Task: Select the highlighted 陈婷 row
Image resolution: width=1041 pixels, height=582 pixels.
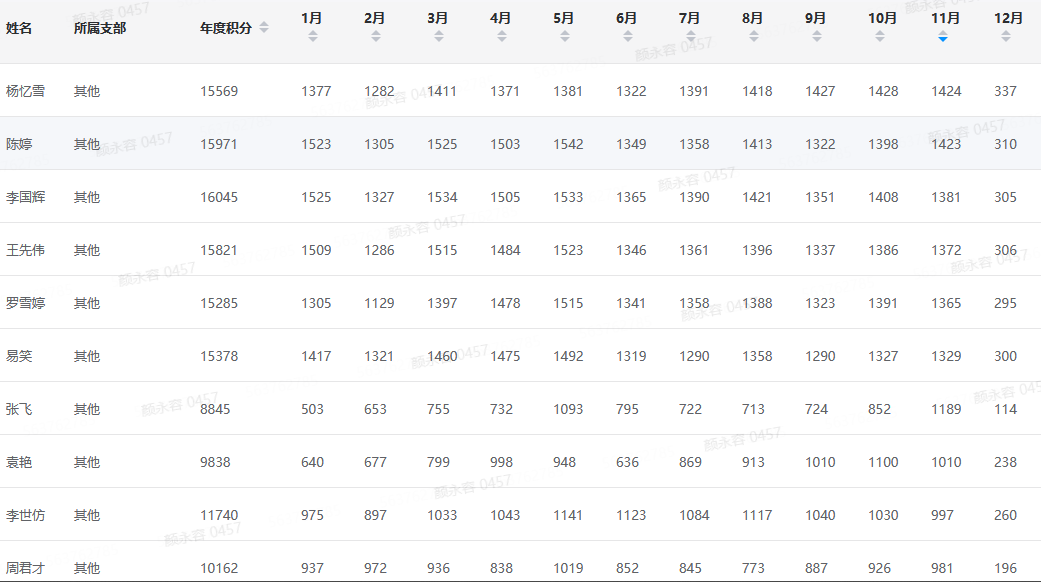Action: point(520,144)
